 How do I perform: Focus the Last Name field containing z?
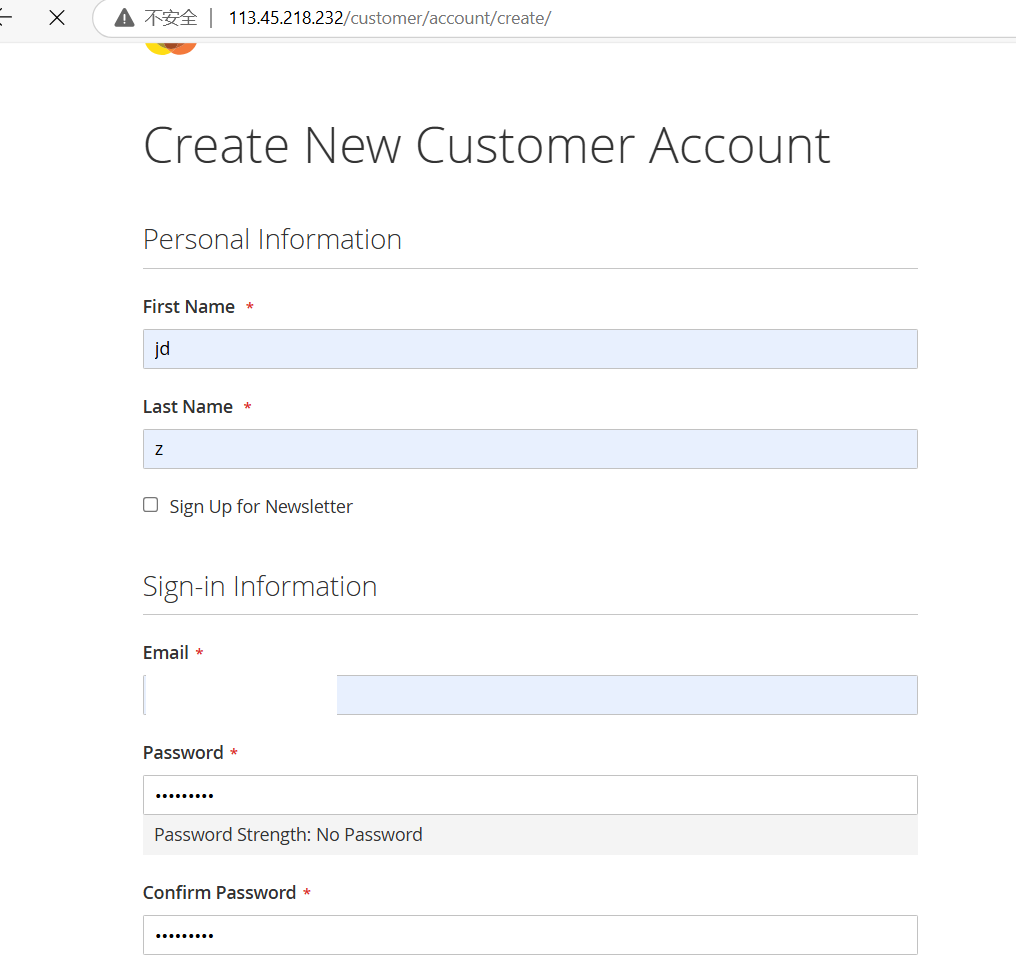click(530, 449)
